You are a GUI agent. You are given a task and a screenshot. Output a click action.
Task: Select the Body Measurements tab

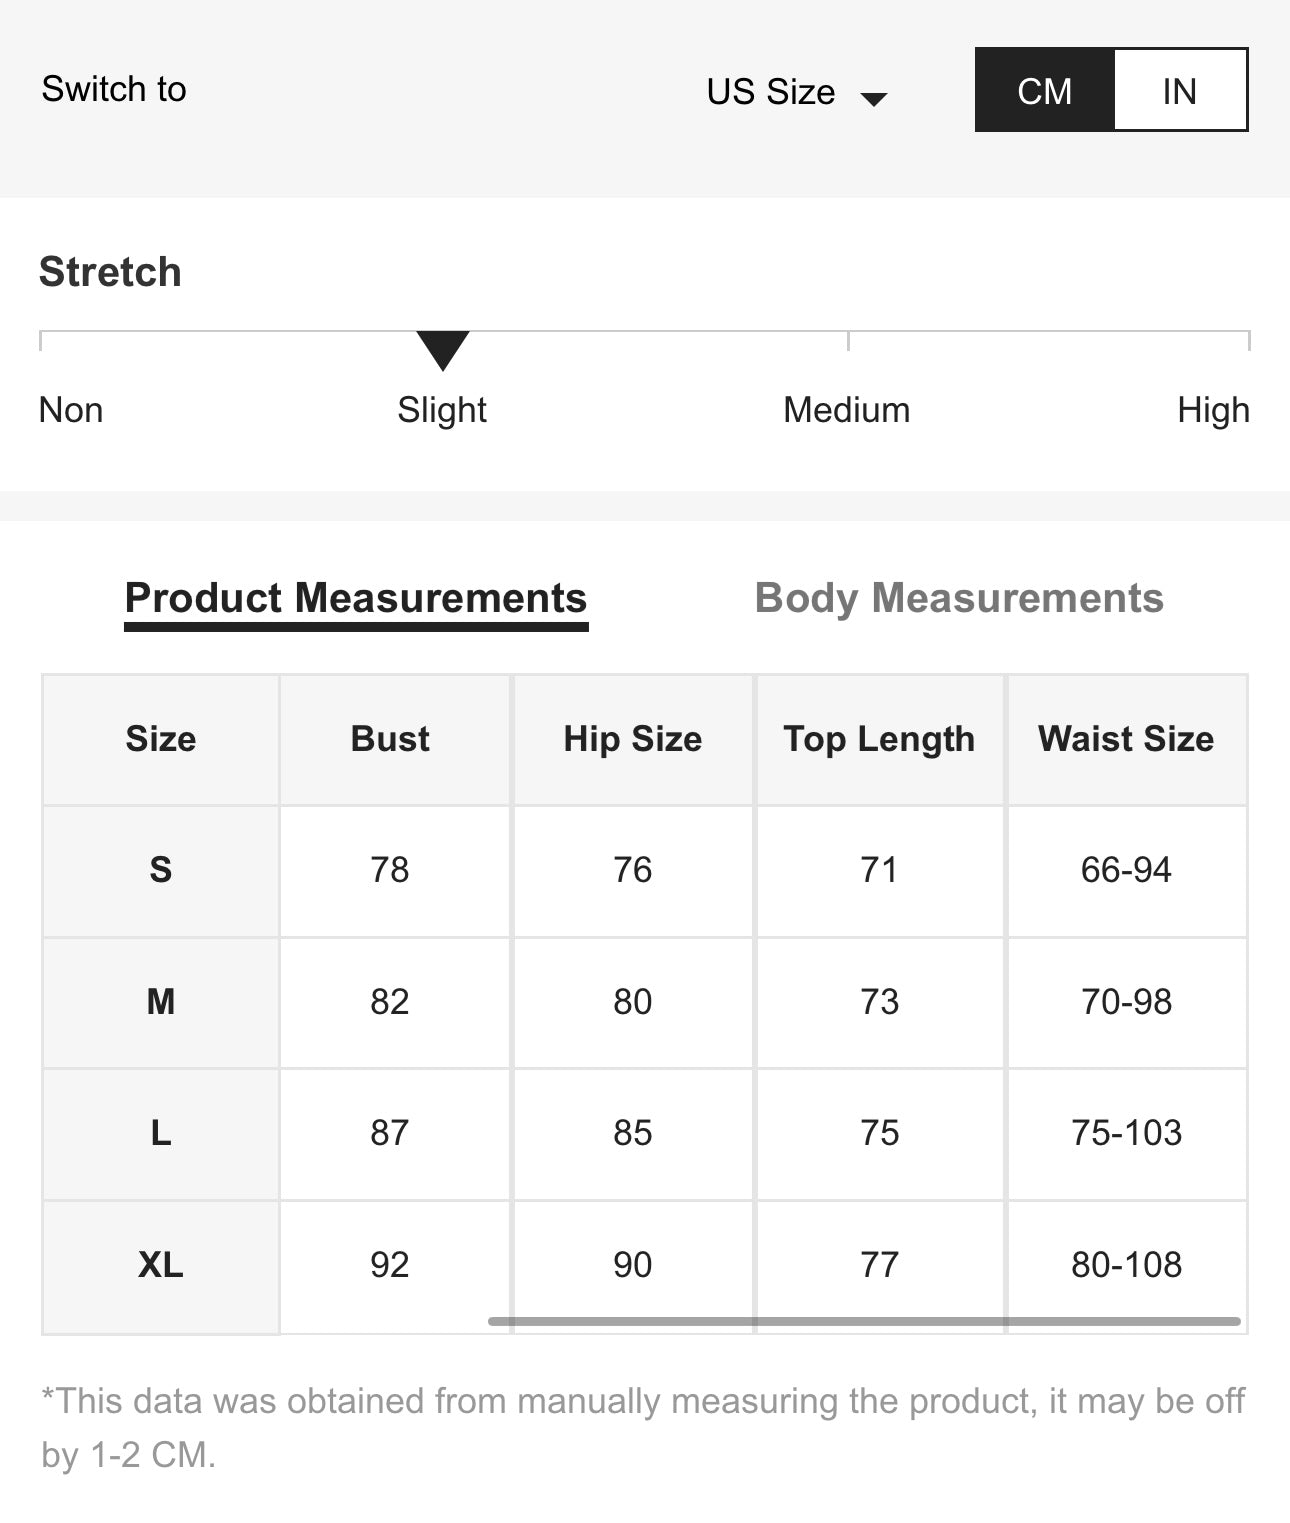point(959,598)
